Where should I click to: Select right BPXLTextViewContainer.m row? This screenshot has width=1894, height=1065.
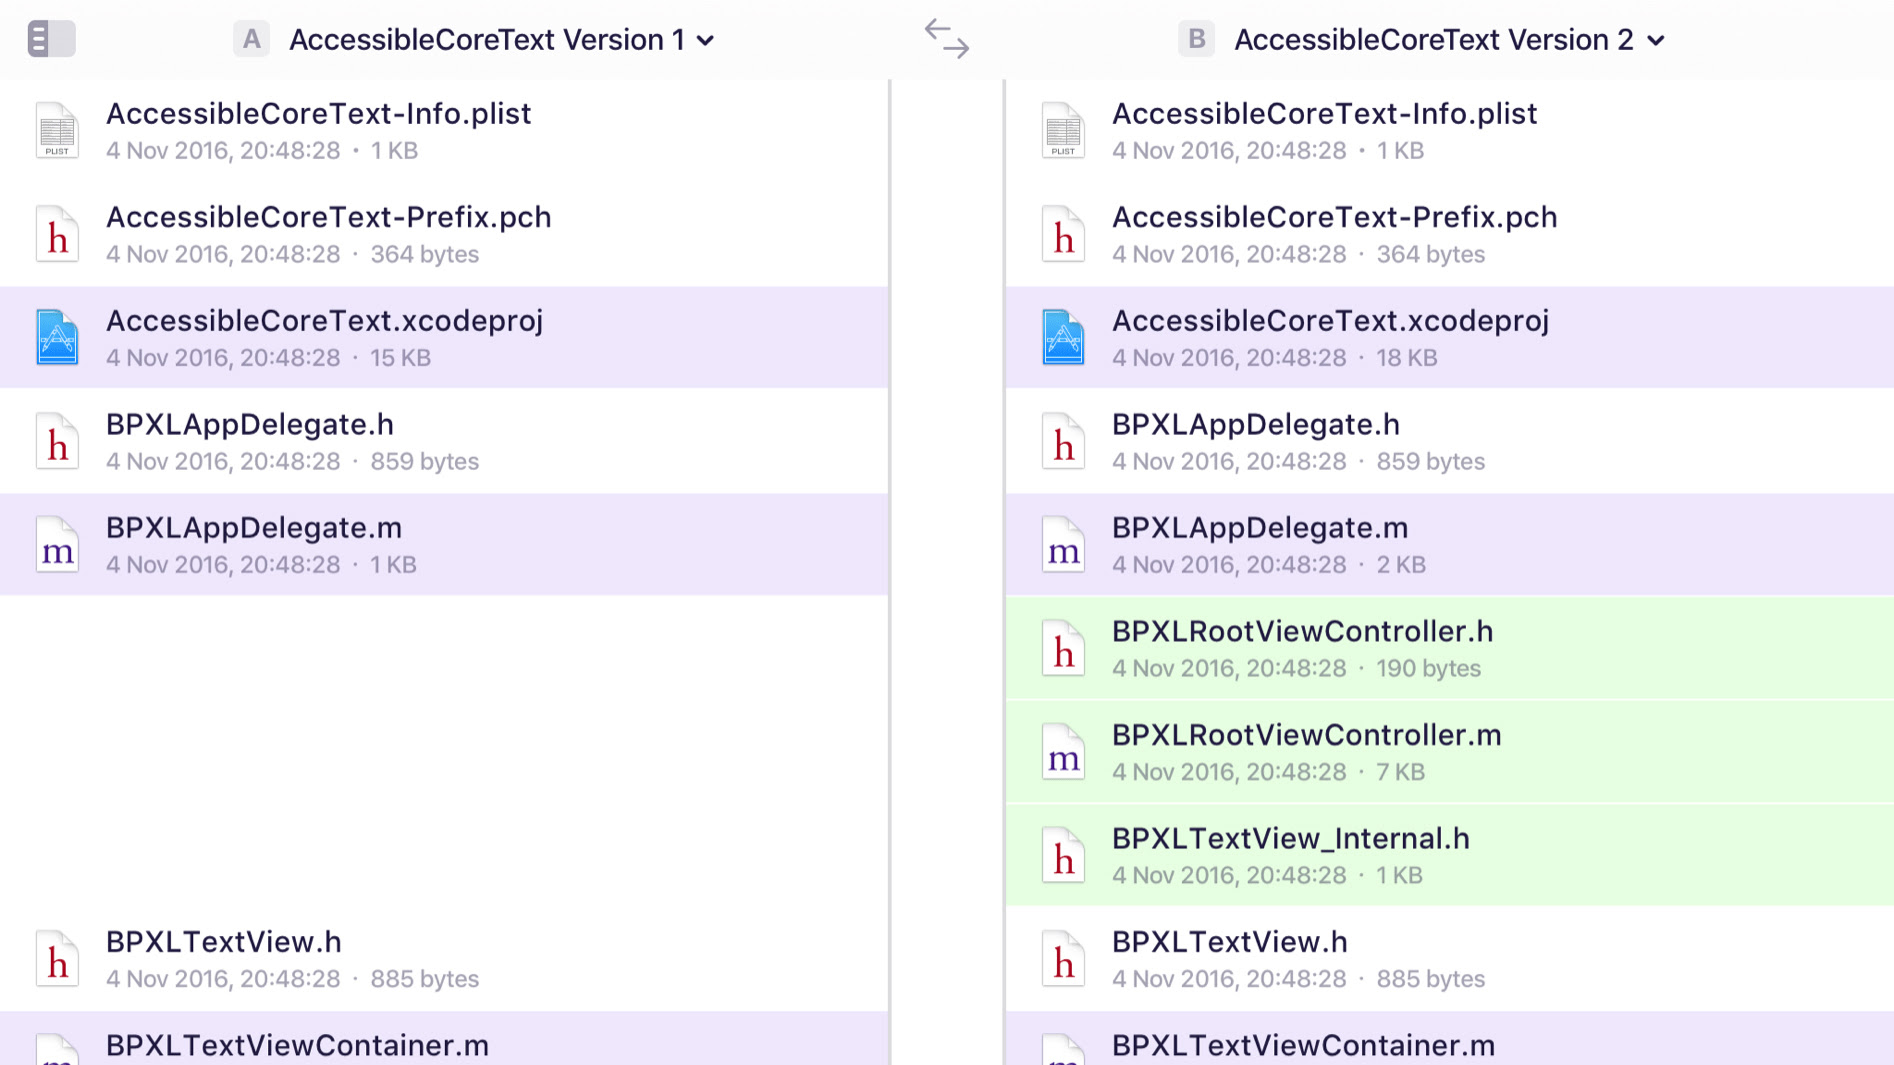[x=1449, y=1042]
